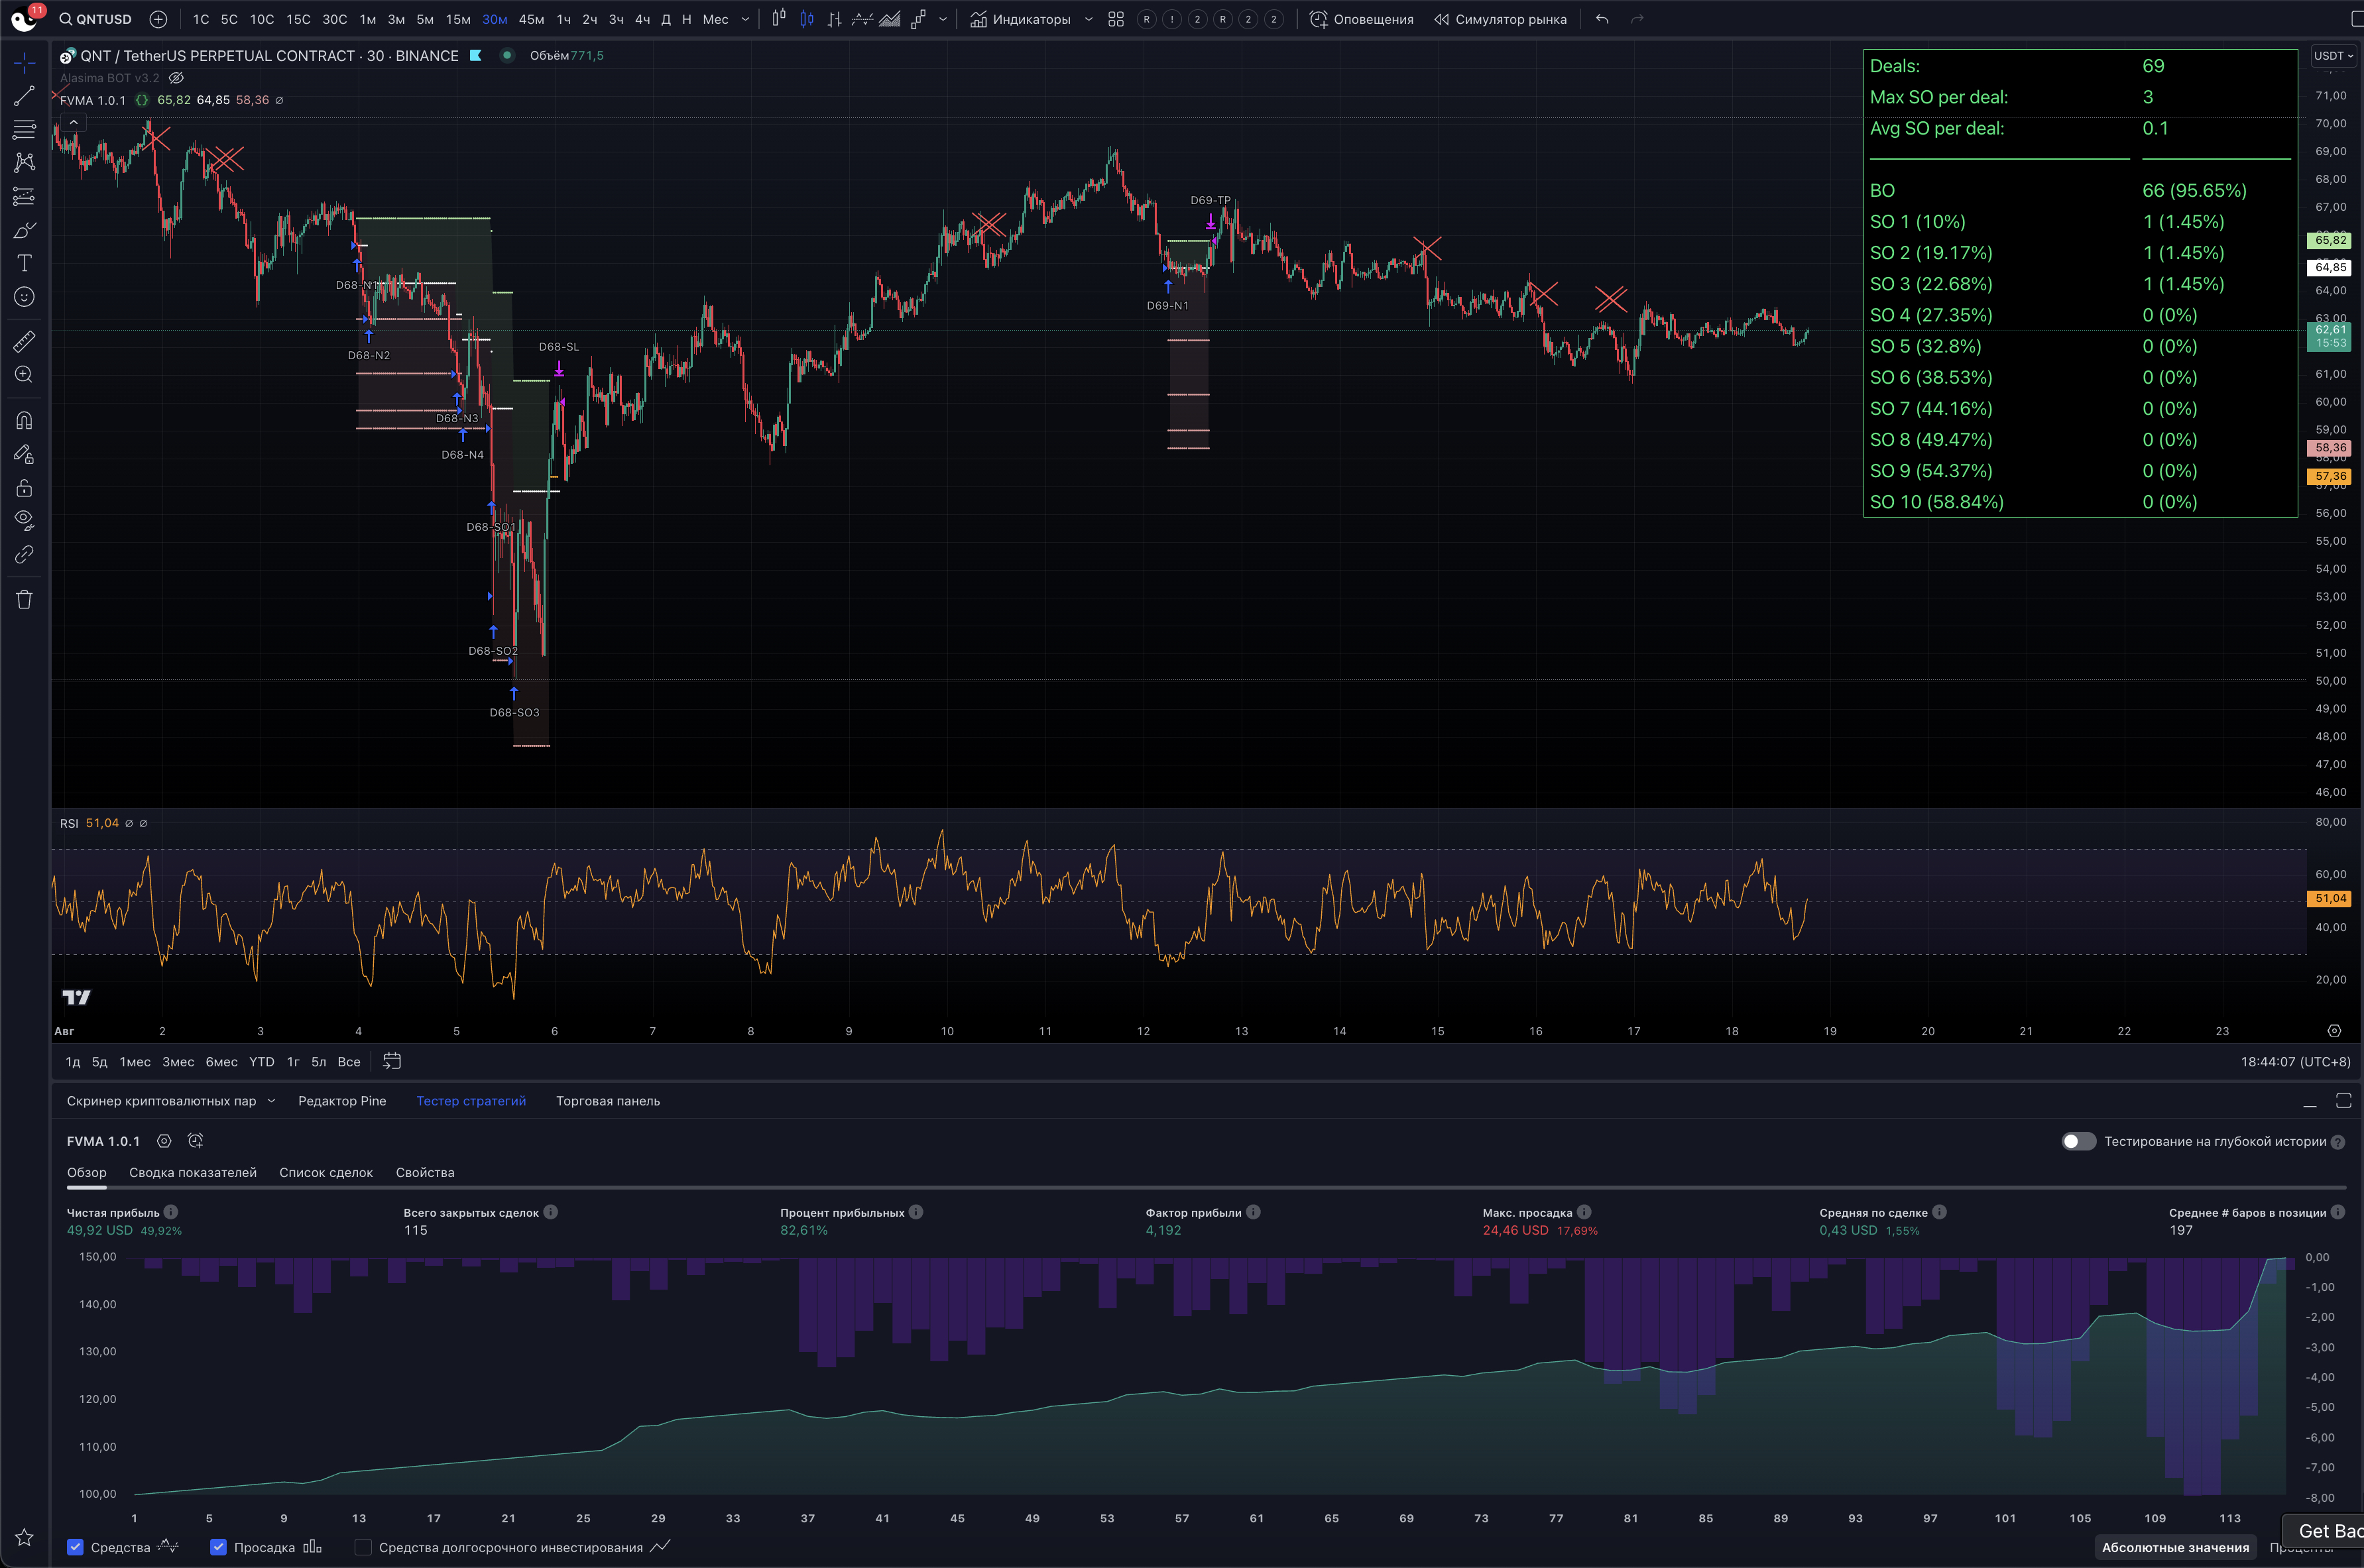Open the Список сделок tab
Viewport: 2364px width, 1568px height.
point(326,1172)
